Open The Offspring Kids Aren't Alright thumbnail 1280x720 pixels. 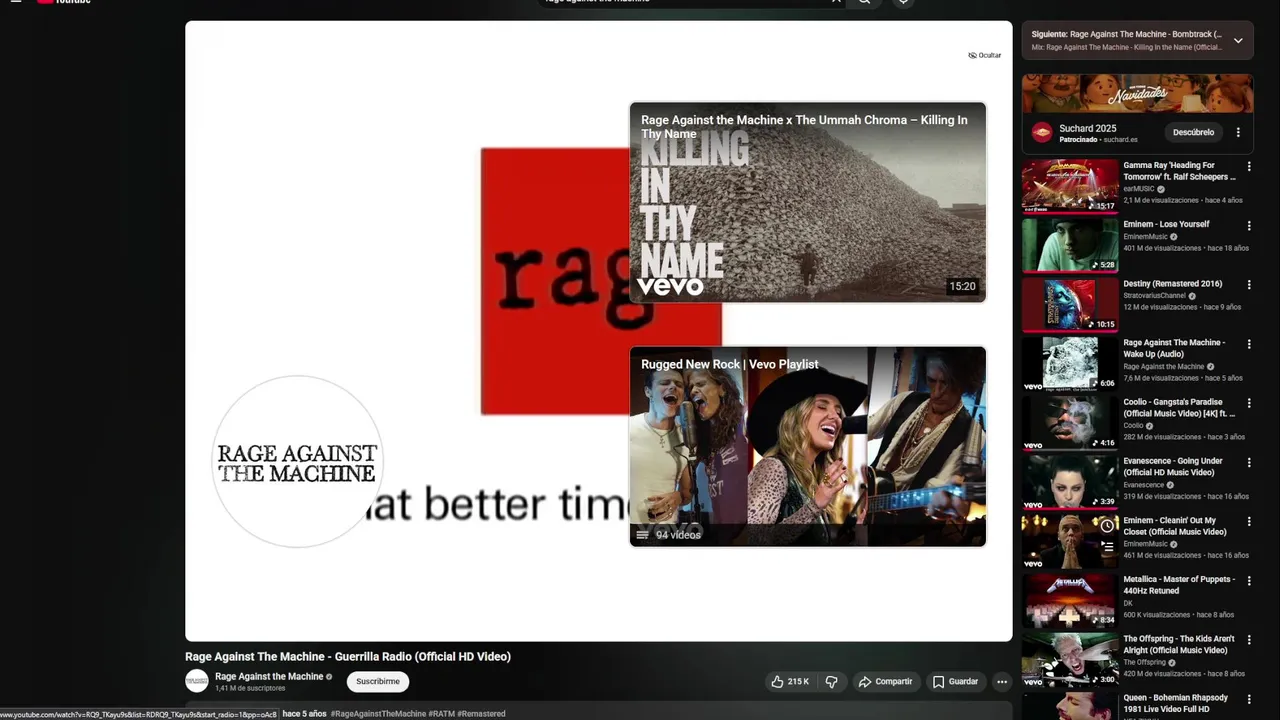tap(1070, 659)
